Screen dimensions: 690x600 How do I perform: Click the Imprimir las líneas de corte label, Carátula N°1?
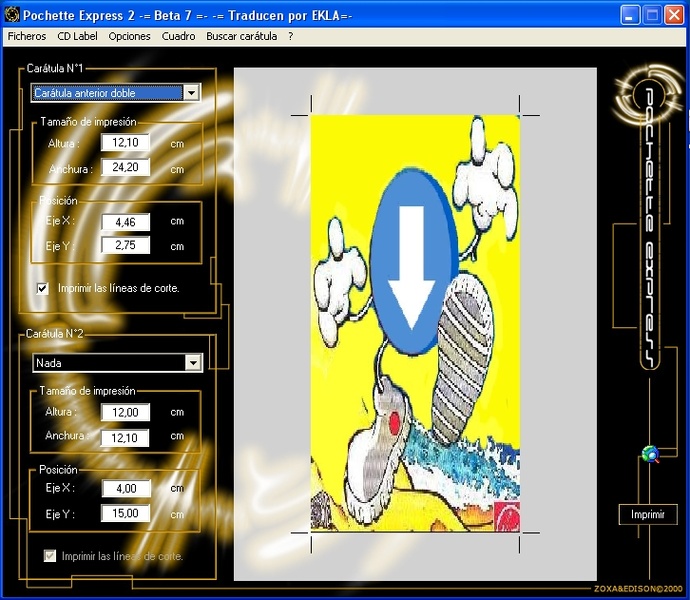pos(119,288)
